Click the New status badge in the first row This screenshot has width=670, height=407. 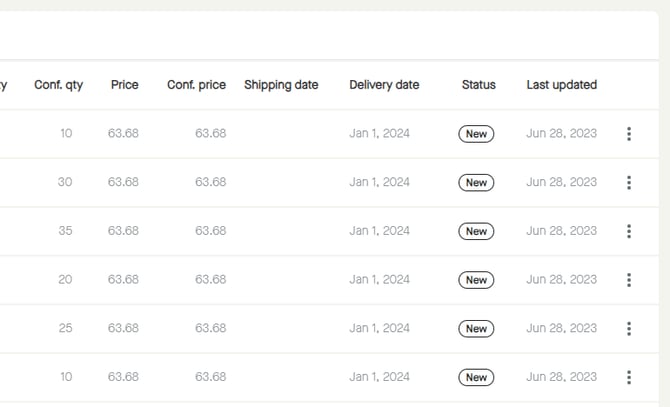[x=476, y=134]
